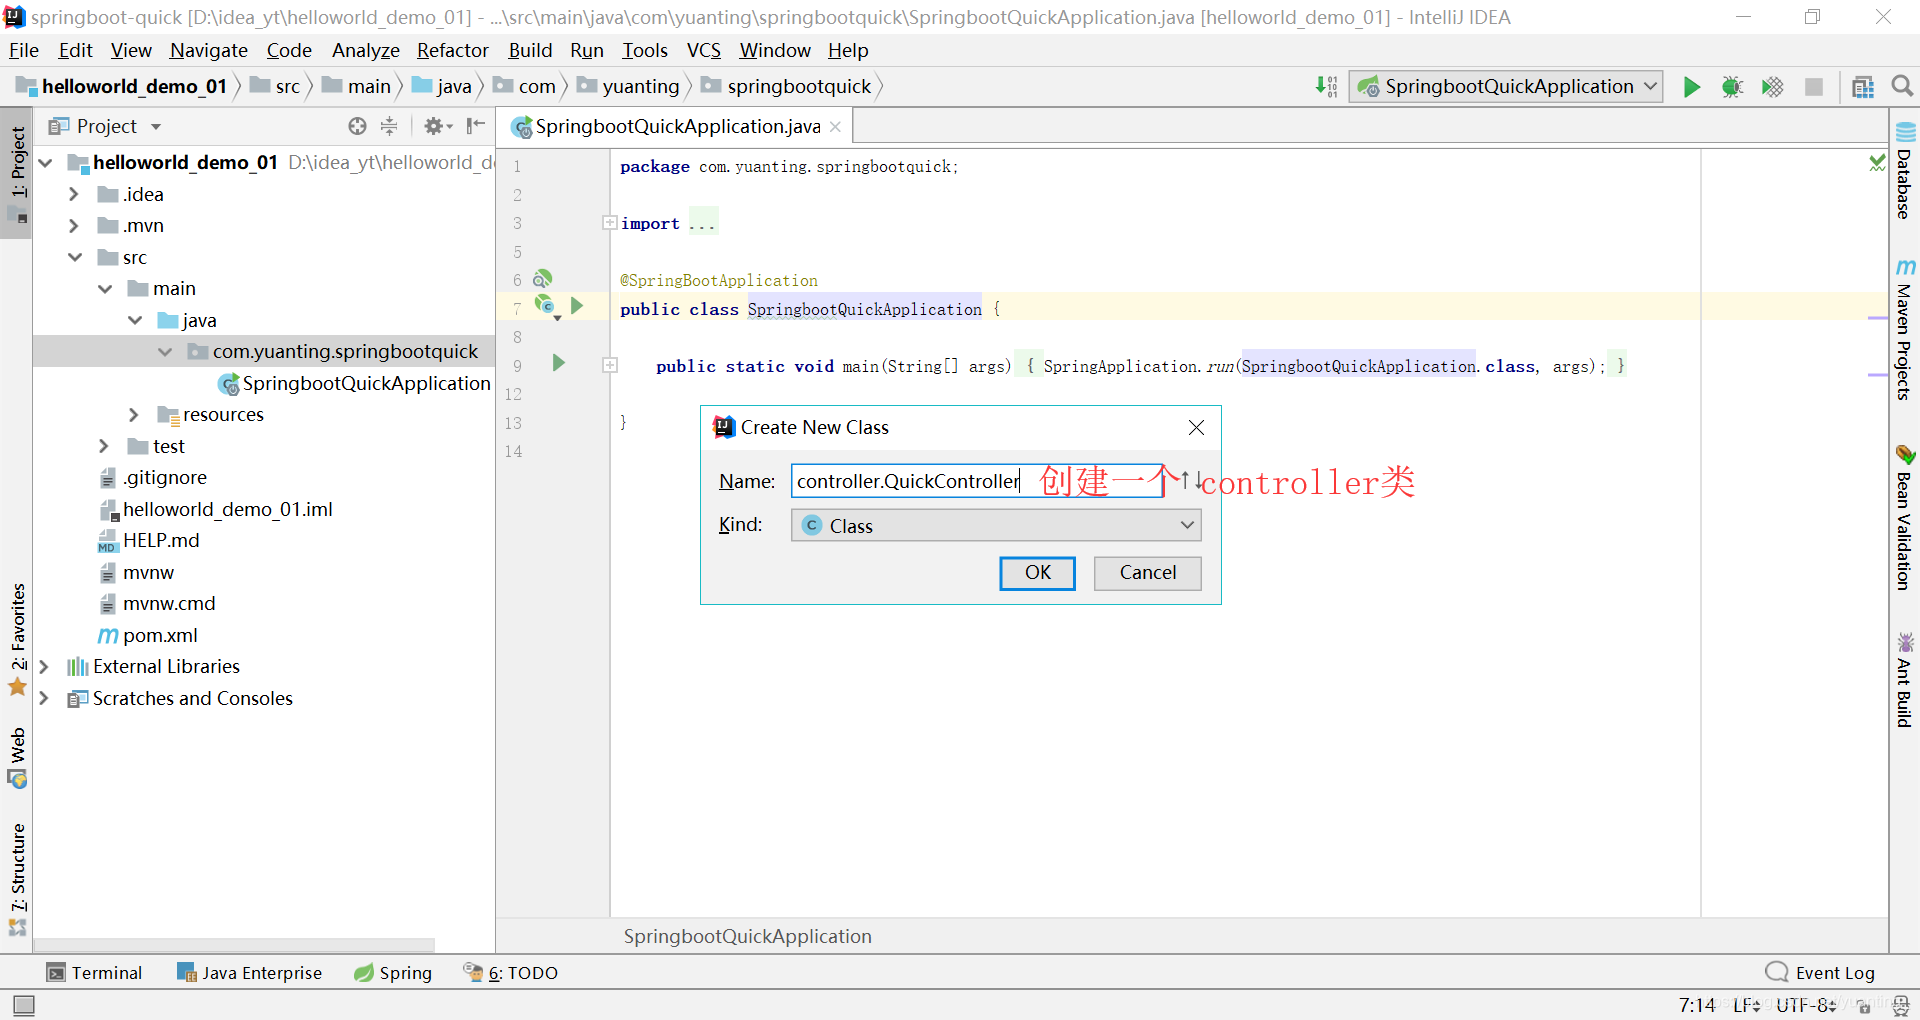
Task: Toggle the Structure side tab
Action: click(x=17, y=880)
